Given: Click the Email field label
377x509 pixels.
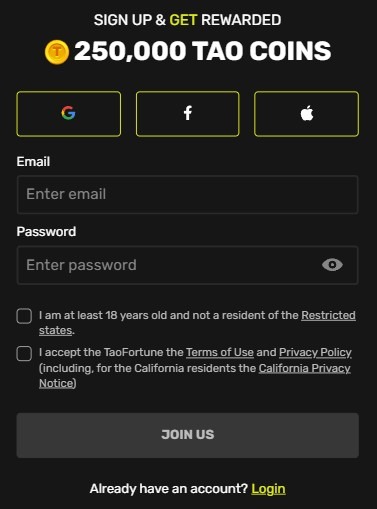Looking at the screenshot, I should click(x=33, y=162).
